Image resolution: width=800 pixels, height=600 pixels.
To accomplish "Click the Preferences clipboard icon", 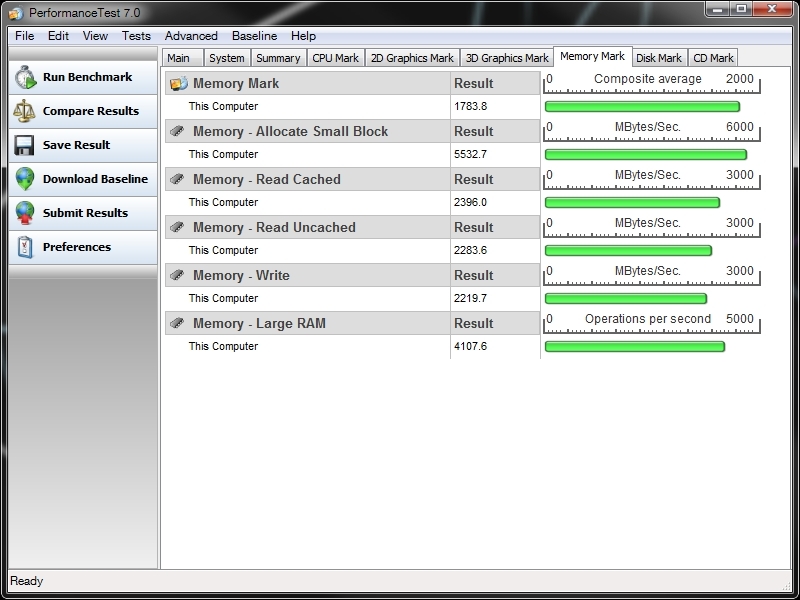I will (24, 247).
